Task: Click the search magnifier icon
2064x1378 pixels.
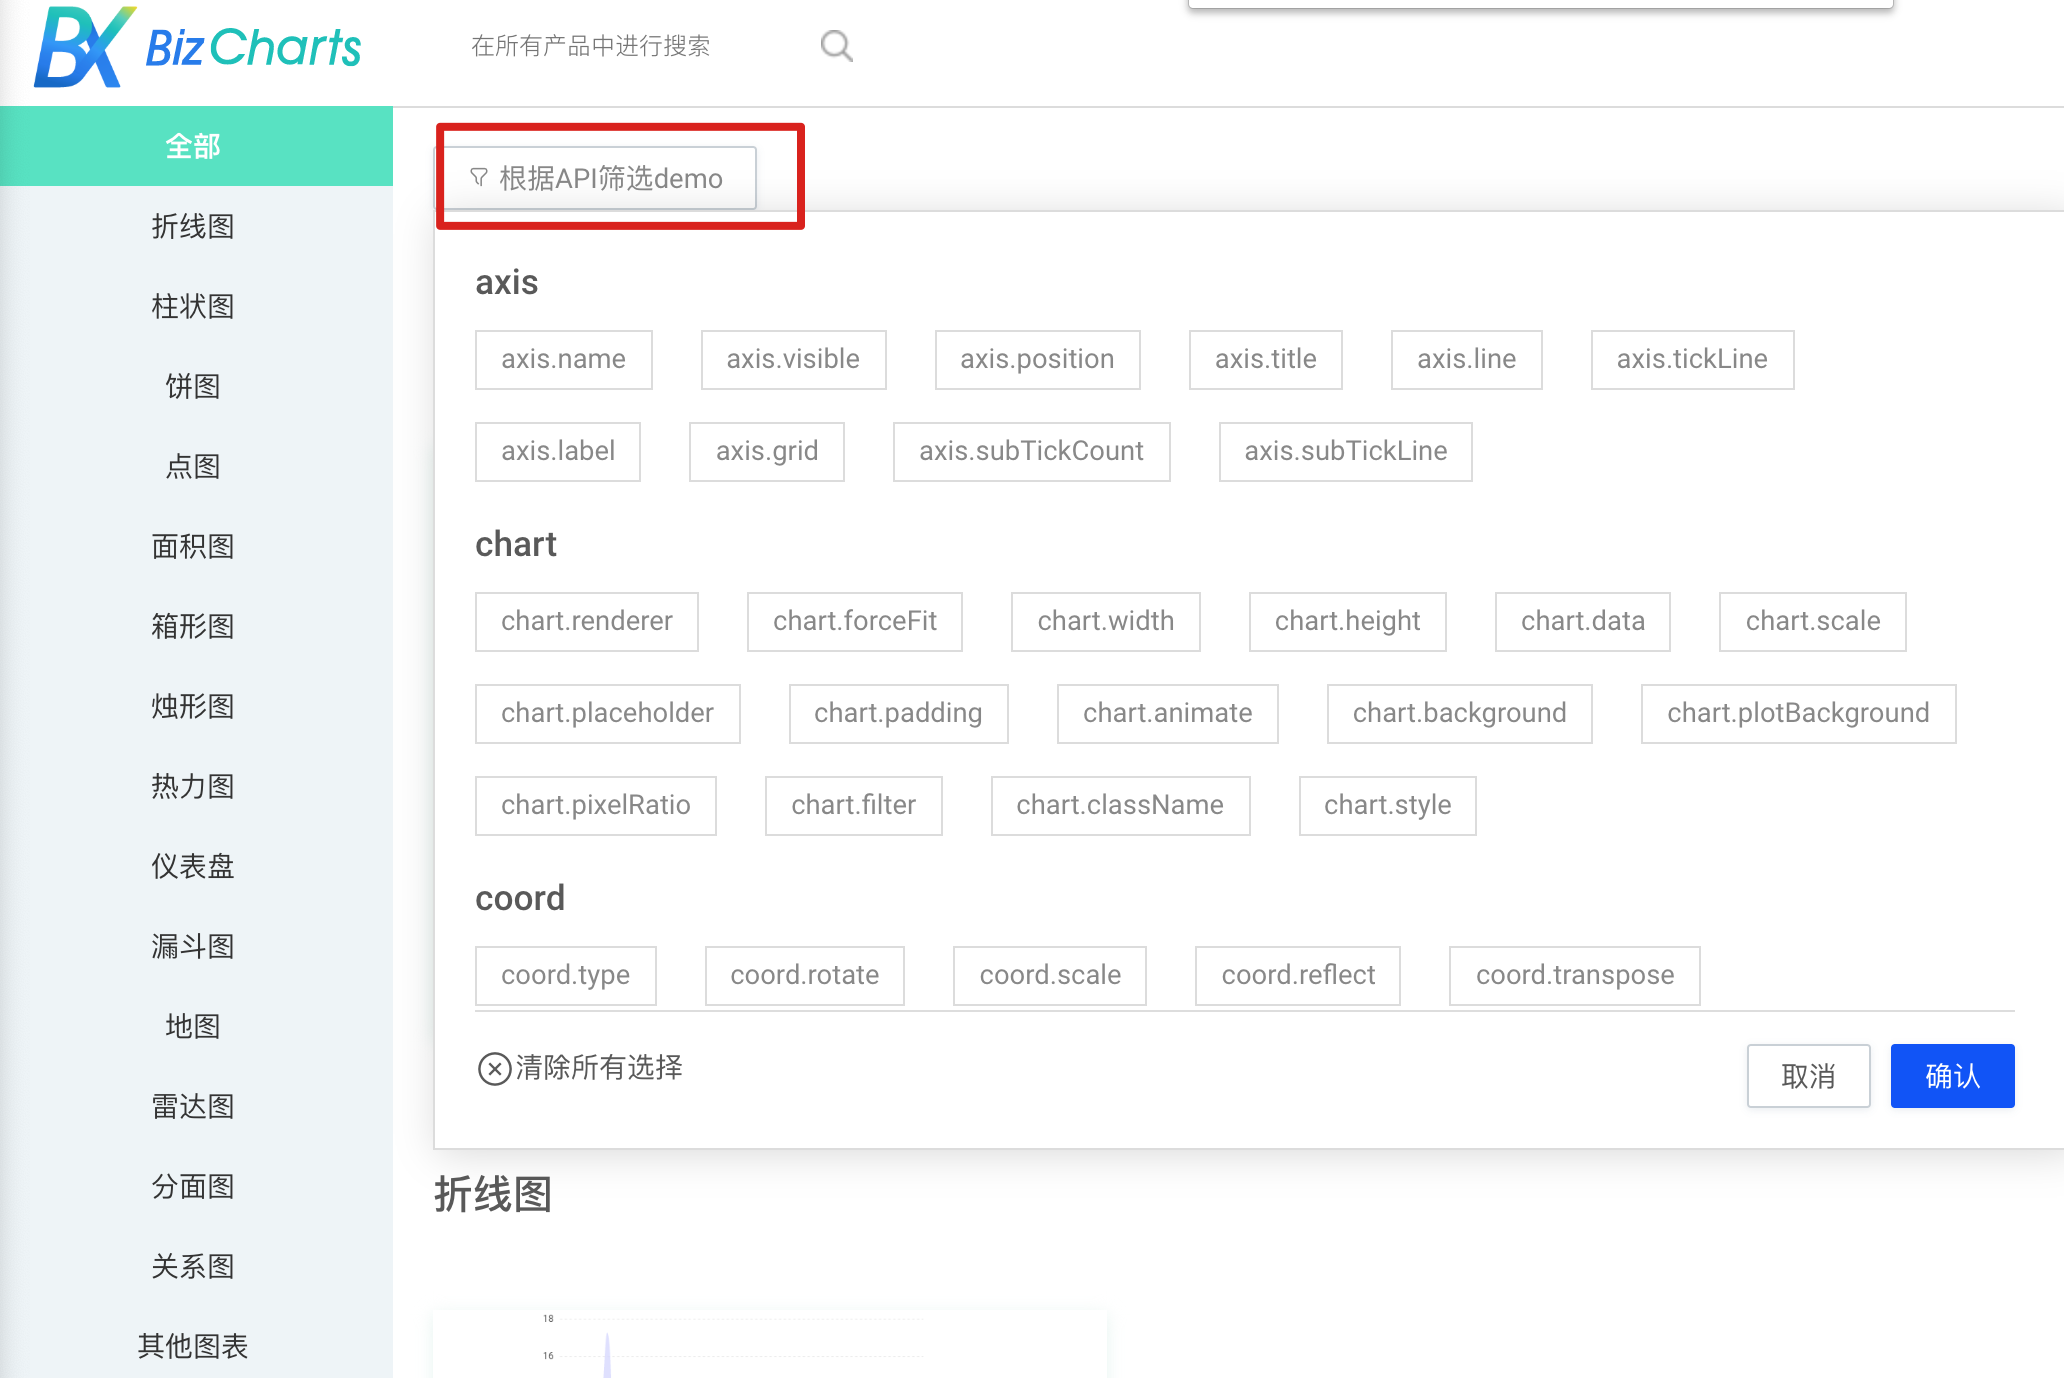Action: tap(836, 46)
